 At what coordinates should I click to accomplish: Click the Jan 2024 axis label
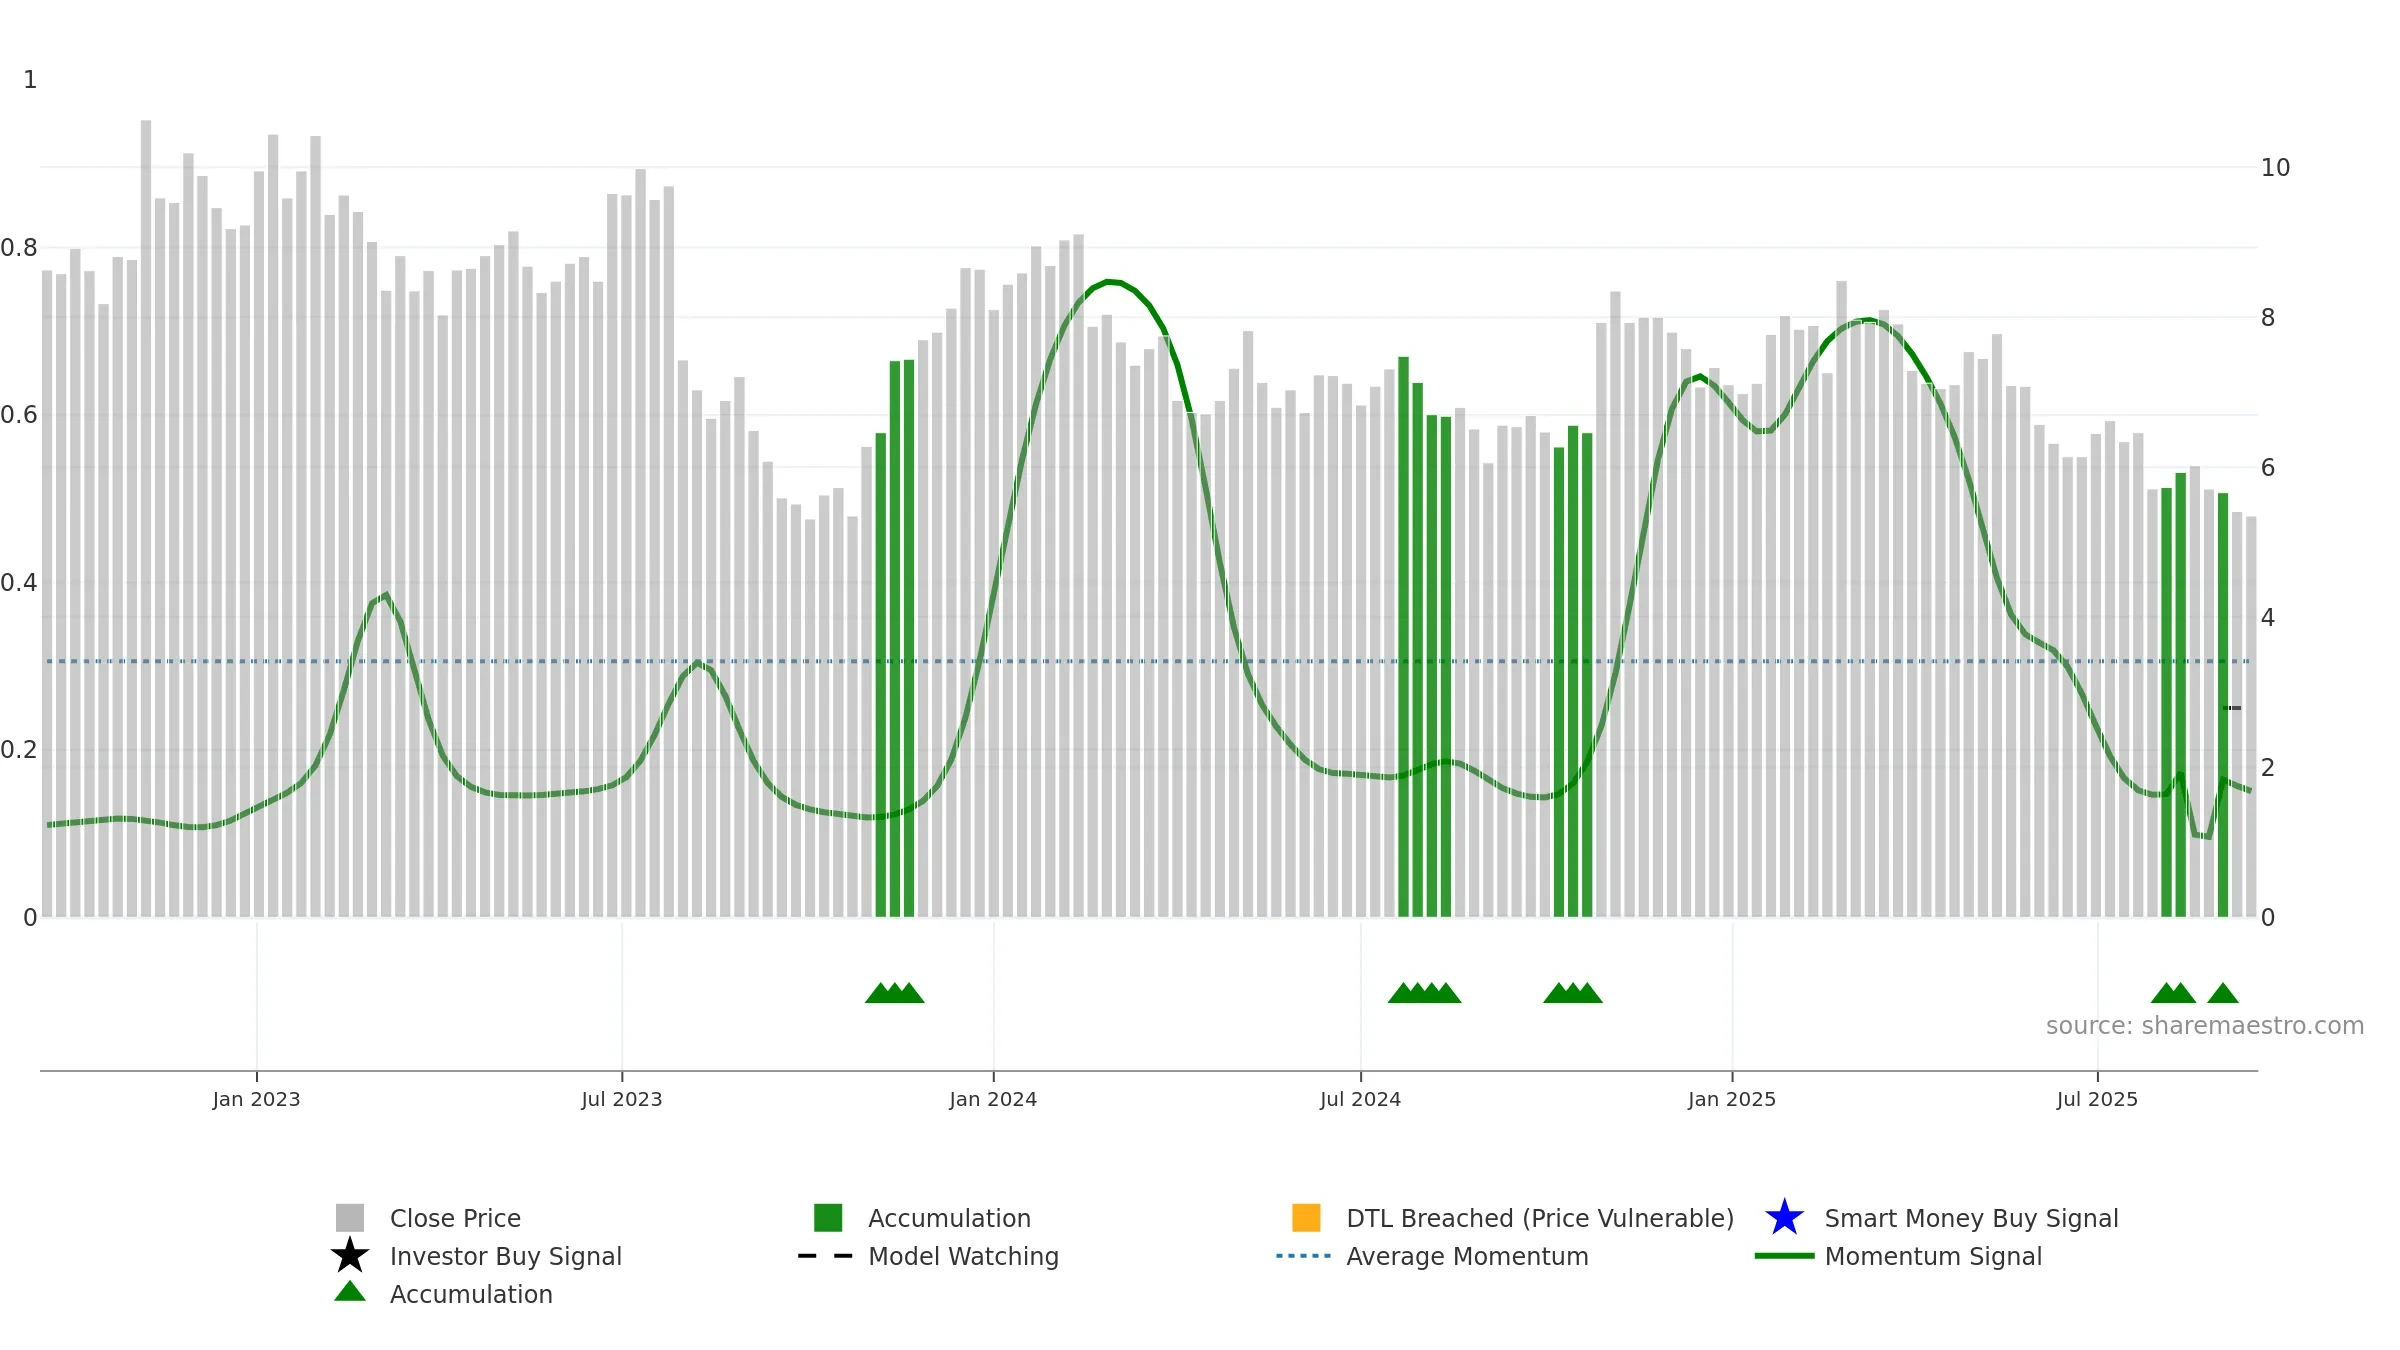(993, 1099)
